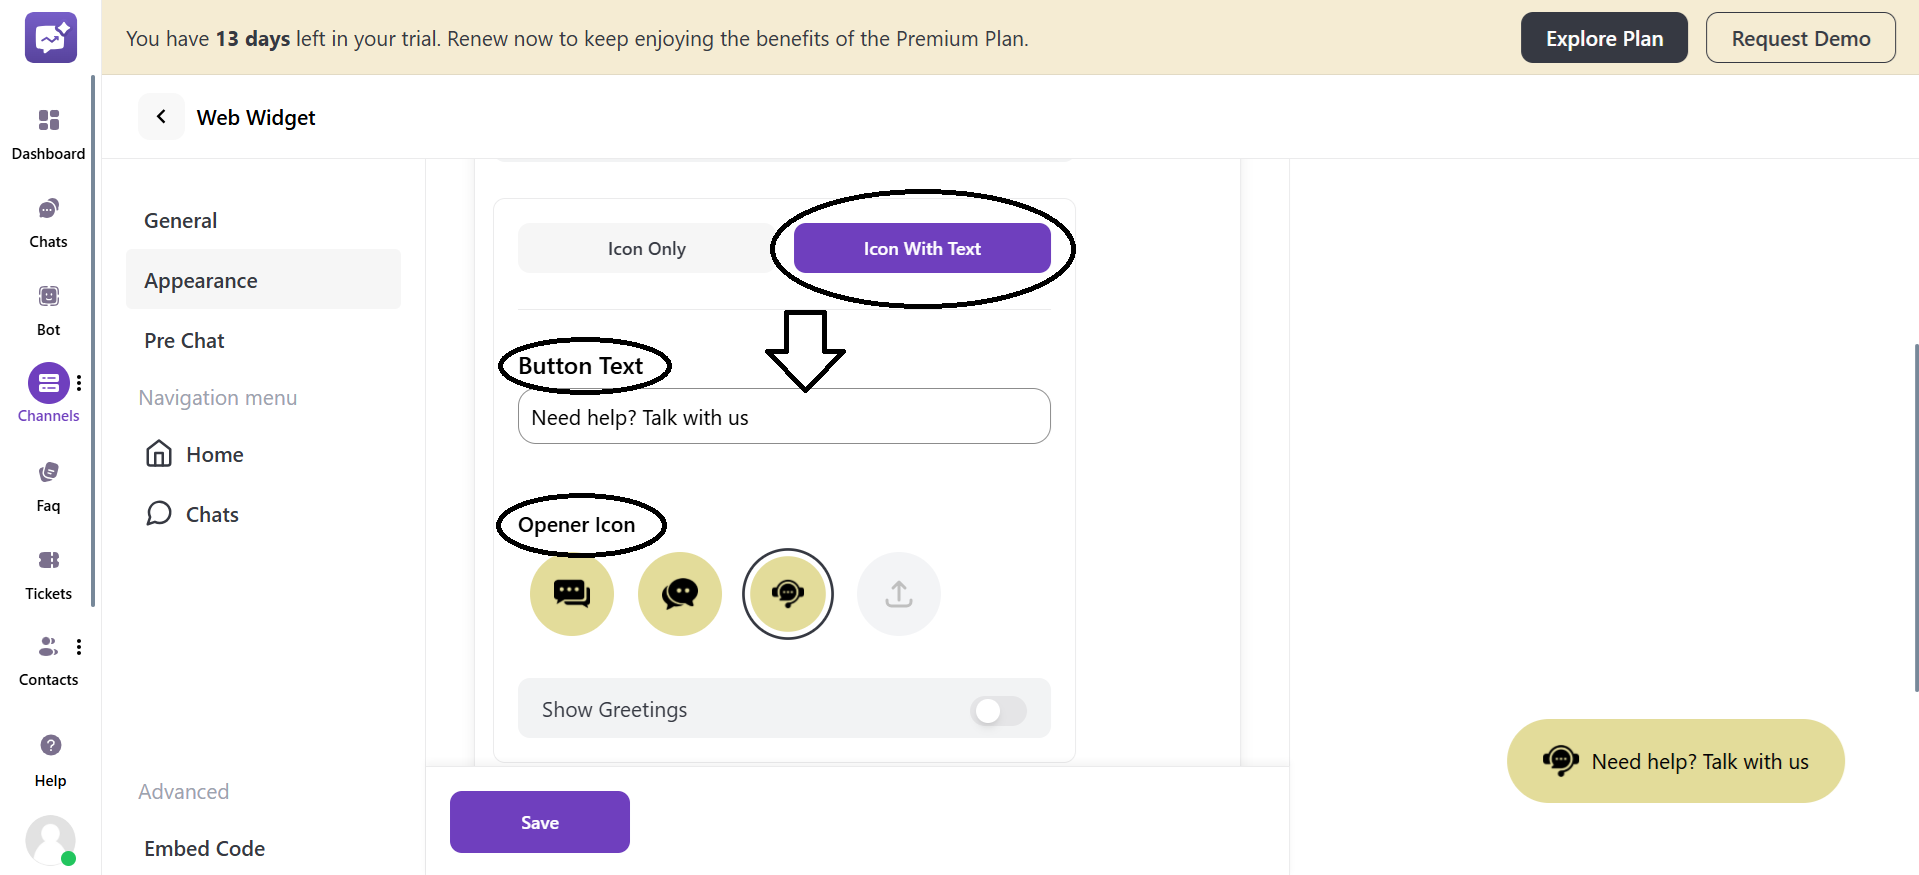Switch to Icon Only mode
The width and height of the screenshot is (1919, 875).
[646, 249]
